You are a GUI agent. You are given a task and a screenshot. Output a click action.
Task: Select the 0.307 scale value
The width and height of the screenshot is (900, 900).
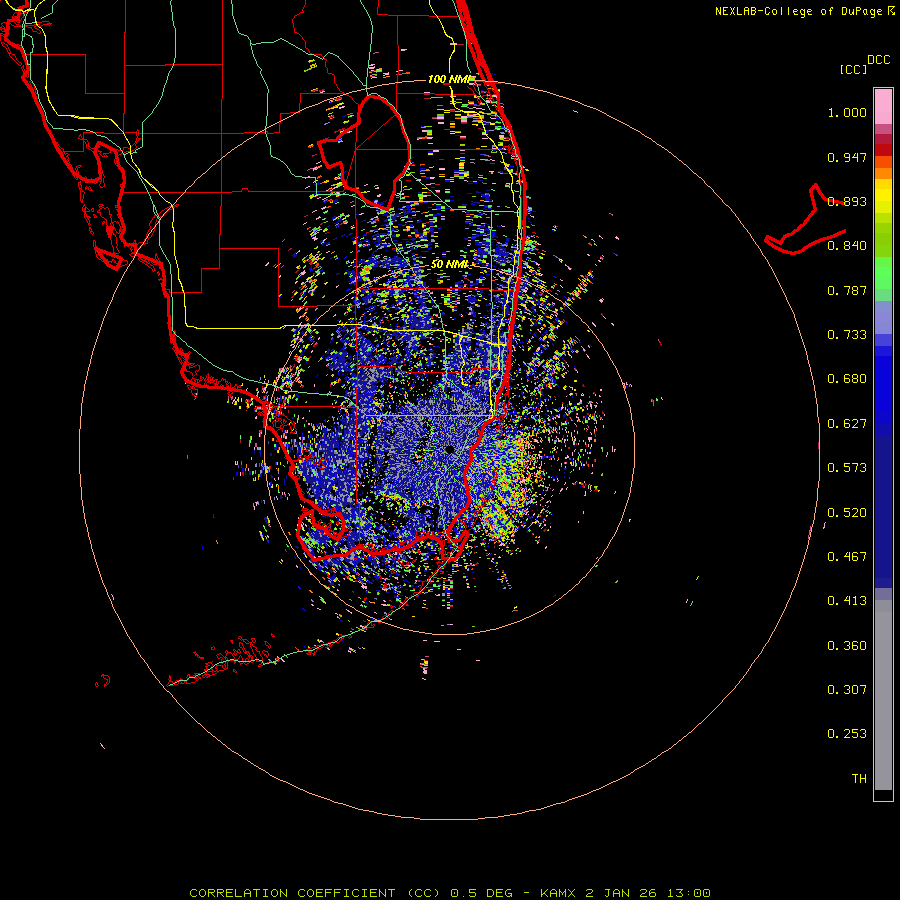pyautogui.click(x=847, y=690)
